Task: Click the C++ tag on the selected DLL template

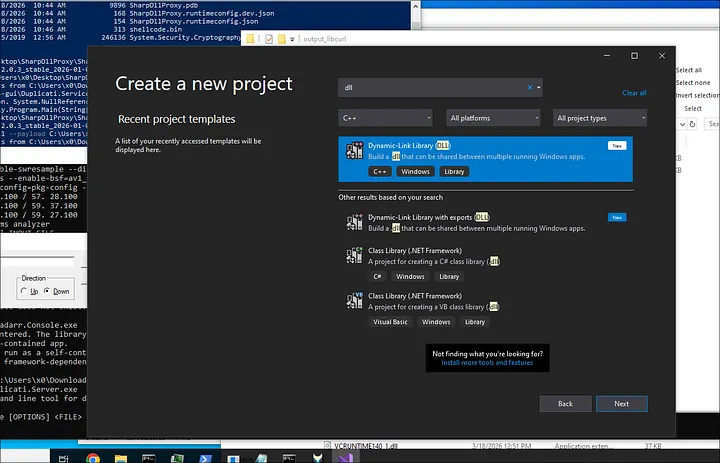Action: (x=380, y=171)
